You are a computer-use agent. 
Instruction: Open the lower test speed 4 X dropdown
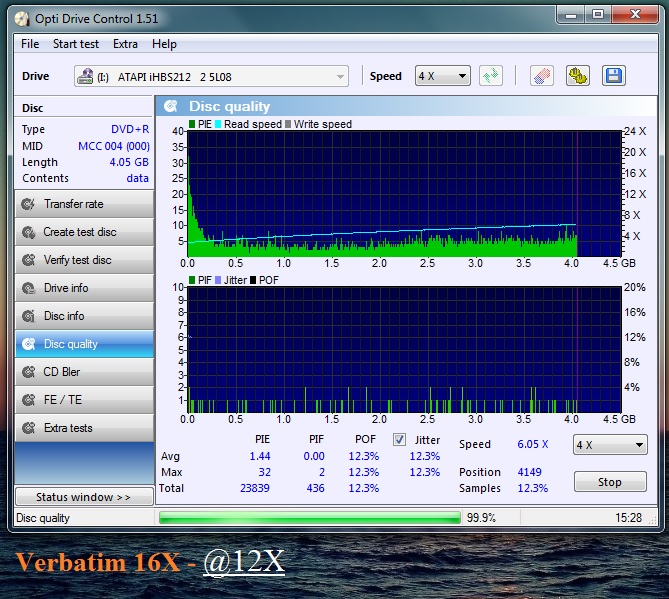[610, 445]
